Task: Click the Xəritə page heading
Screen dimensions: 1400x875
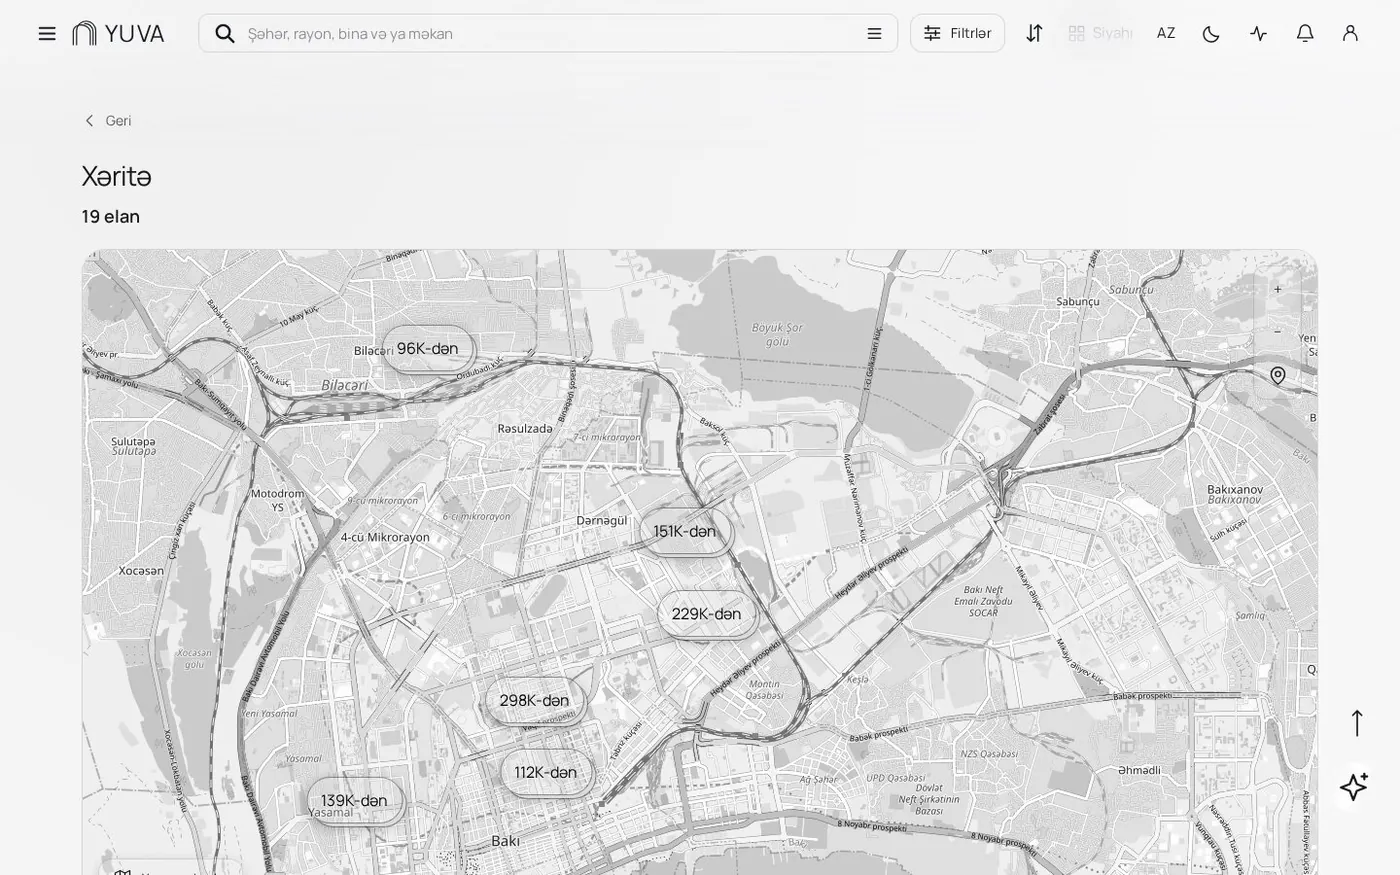Action: click(116, 176)
